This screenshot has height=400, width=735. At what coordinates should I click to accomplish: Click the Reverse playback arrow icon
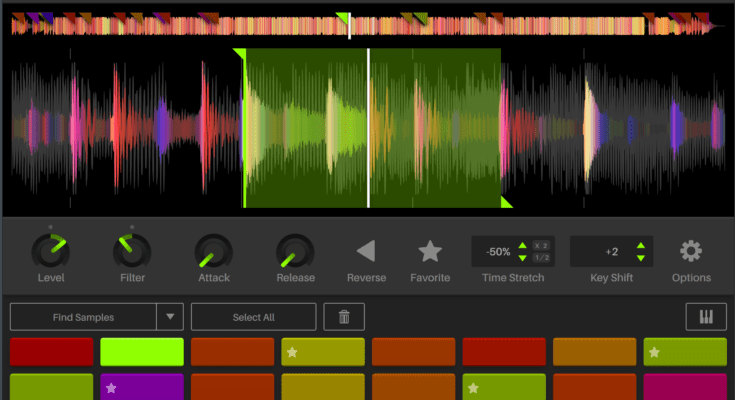365,251
